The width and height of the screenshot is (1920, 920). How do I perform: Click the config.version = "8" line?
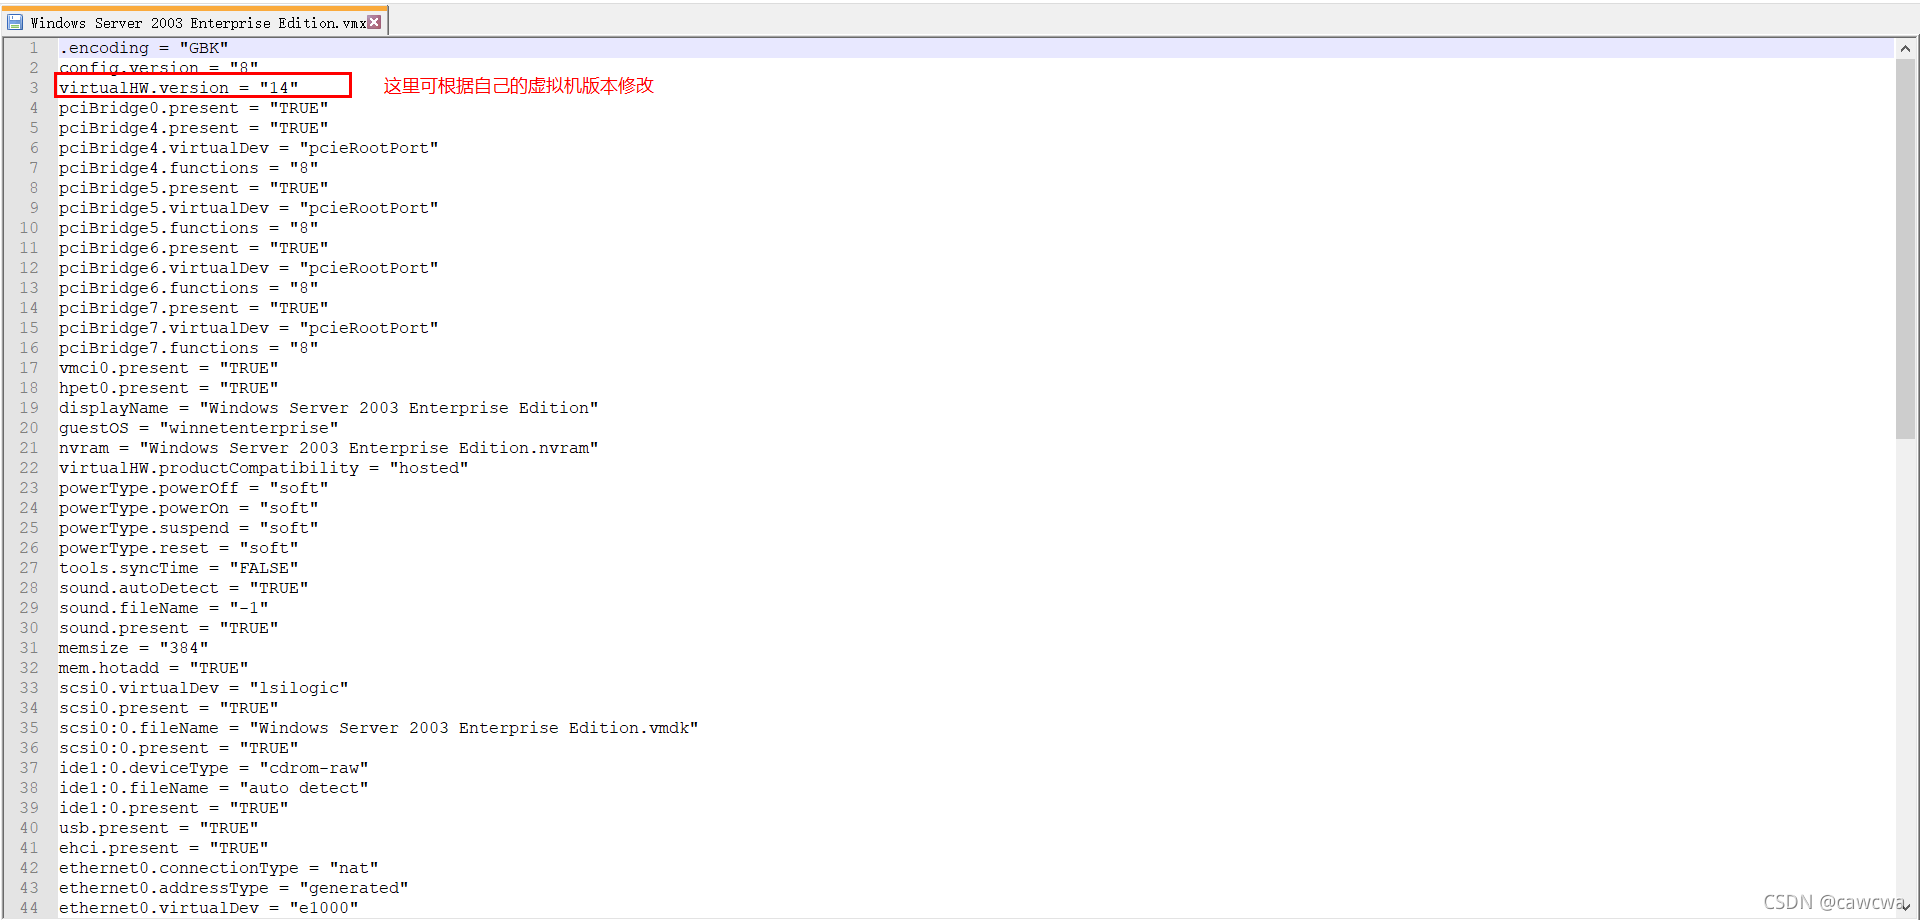tap(158, 68)
